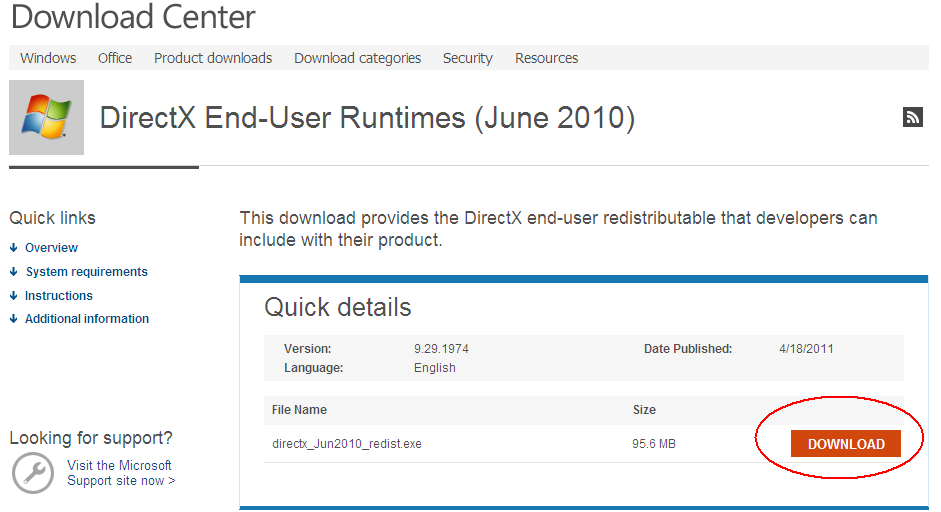
Task: Click the download description paragraph
Action: click(558, 229)
